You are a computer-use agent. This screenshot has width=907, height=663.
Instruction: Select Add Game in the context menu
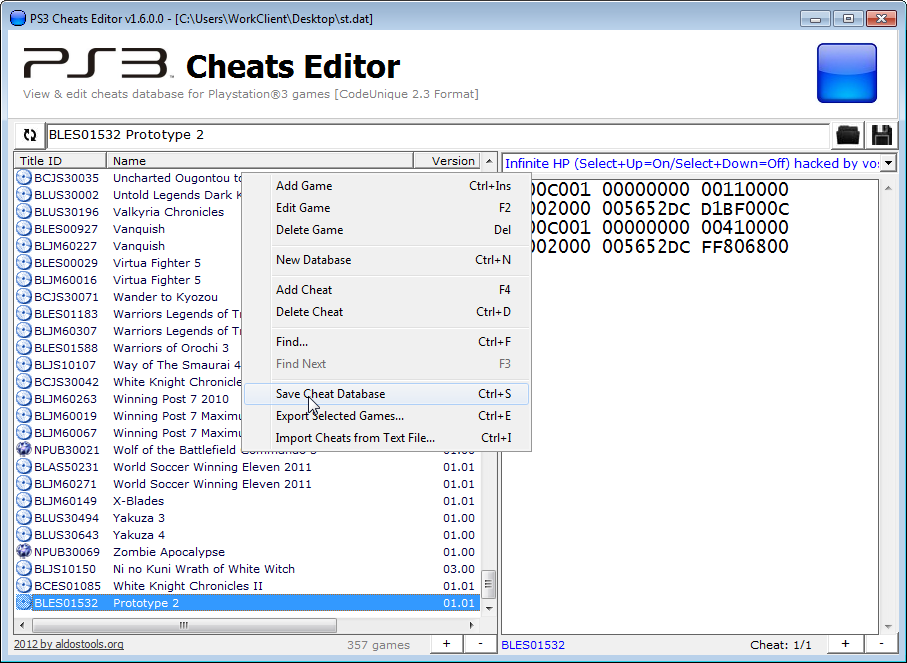point(304,186)
